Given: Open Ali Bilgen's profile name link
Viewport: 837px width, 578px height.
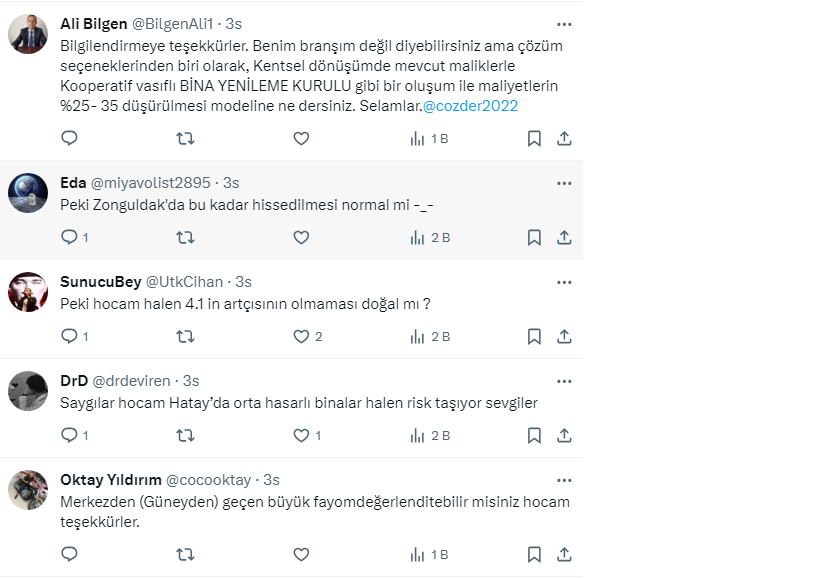Looking at the screenshot, I should [93, 23].
